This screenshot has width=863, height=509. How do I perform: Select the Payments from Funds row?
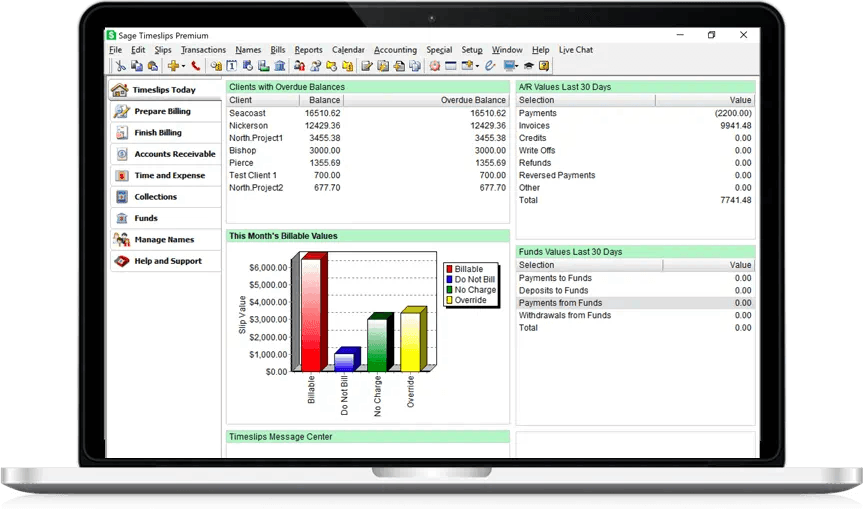click(x=635, y=303)
